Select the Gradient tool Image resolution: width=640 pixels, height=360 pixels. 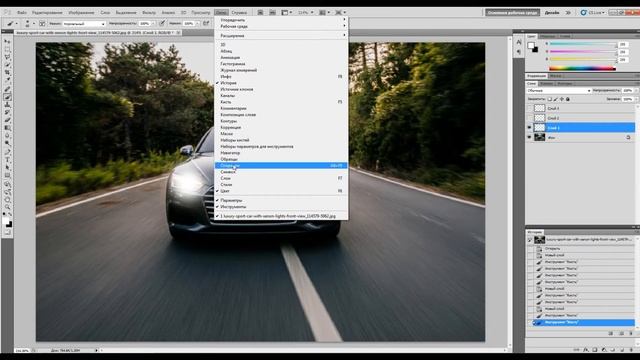coord(7,128)
